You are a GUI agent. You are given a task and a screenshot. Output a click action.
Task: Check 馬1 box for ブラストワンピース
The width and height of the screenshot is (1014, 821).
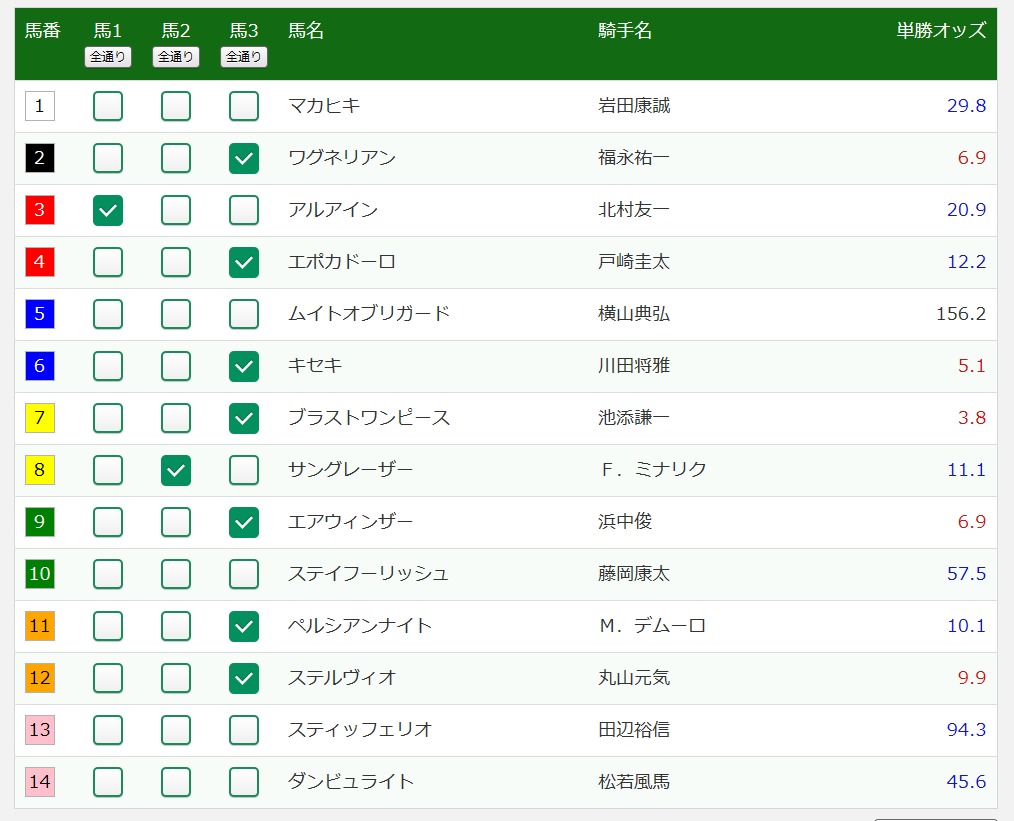(x=108, y=418)
